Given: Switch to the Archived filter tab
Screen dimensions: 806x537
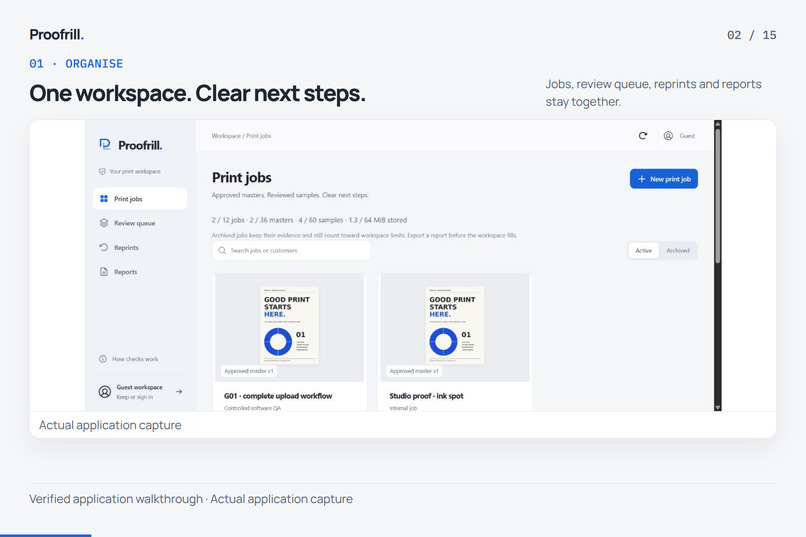Looking at the screenshot, I should (x=678, y=251).
